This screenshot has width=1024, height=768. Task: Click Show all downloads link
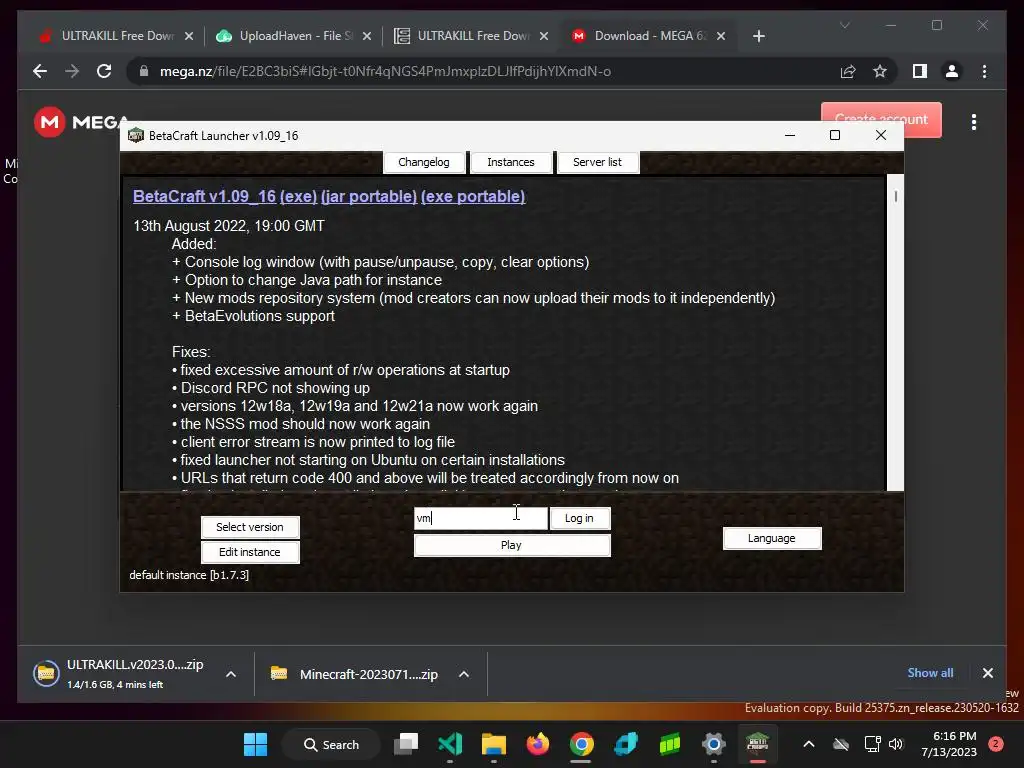930,673
